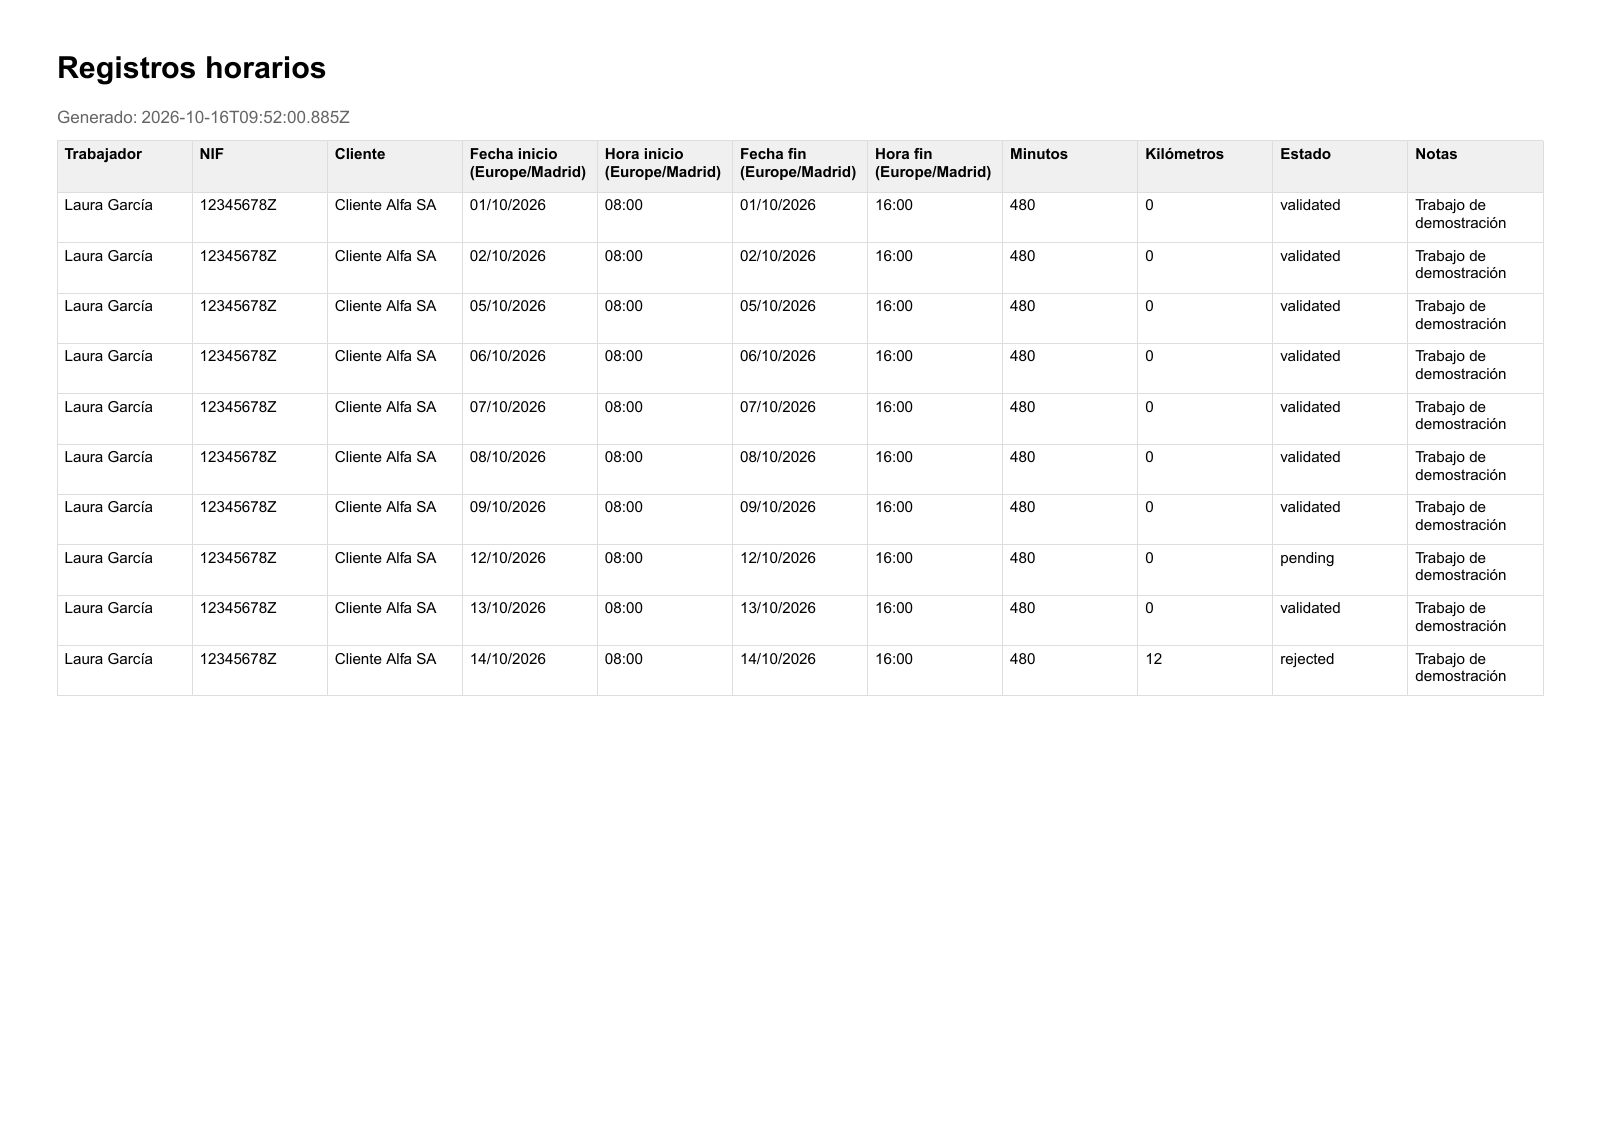Click the Estado column header
1600x1132 pixels.
[1340, 166]
